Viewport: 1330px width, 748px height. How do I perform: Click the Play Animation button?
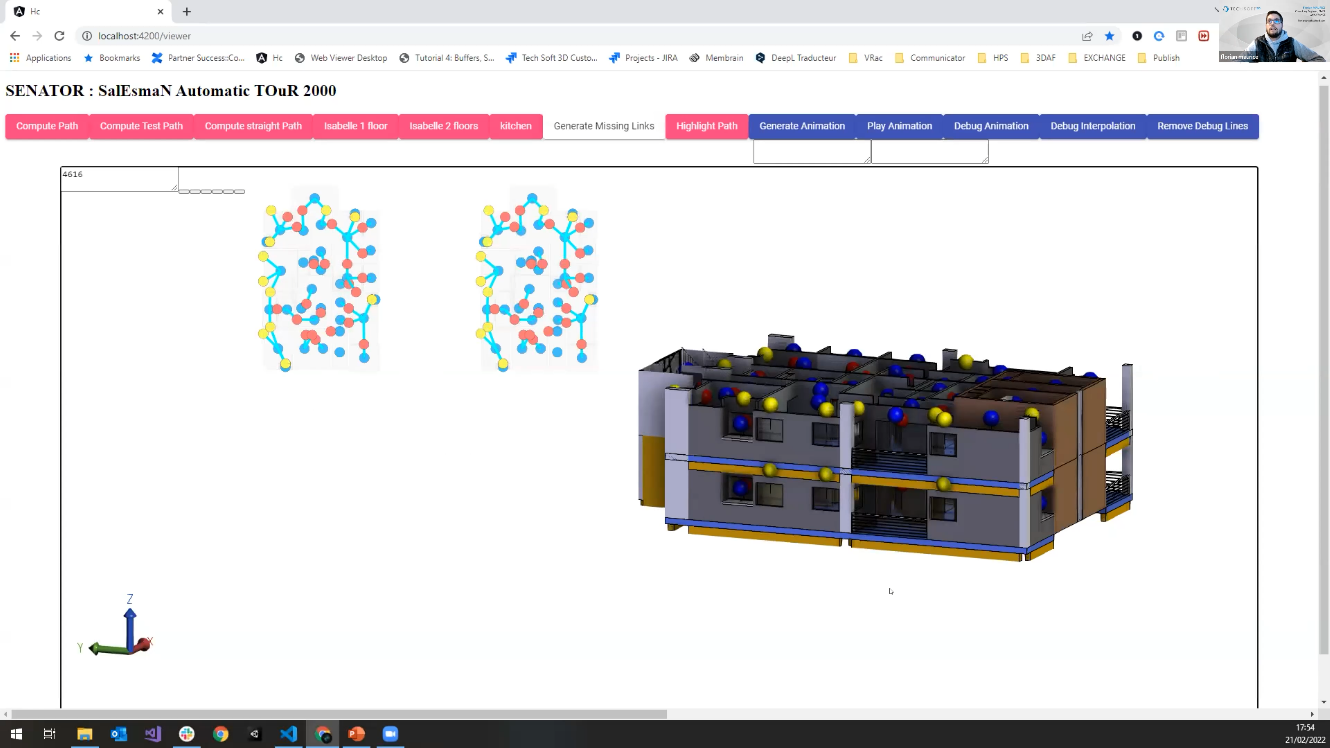899,126
